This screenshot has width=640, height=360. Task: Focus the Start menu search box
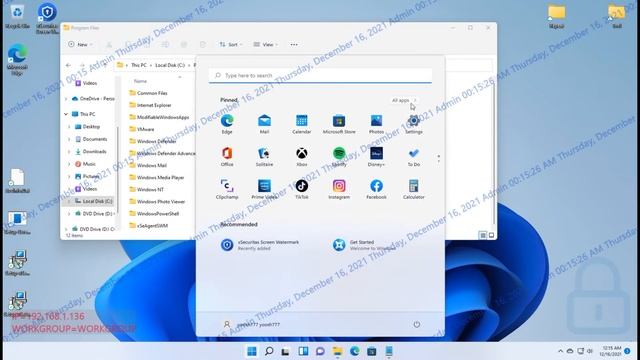pyautogui.click(x=320, y=76)
